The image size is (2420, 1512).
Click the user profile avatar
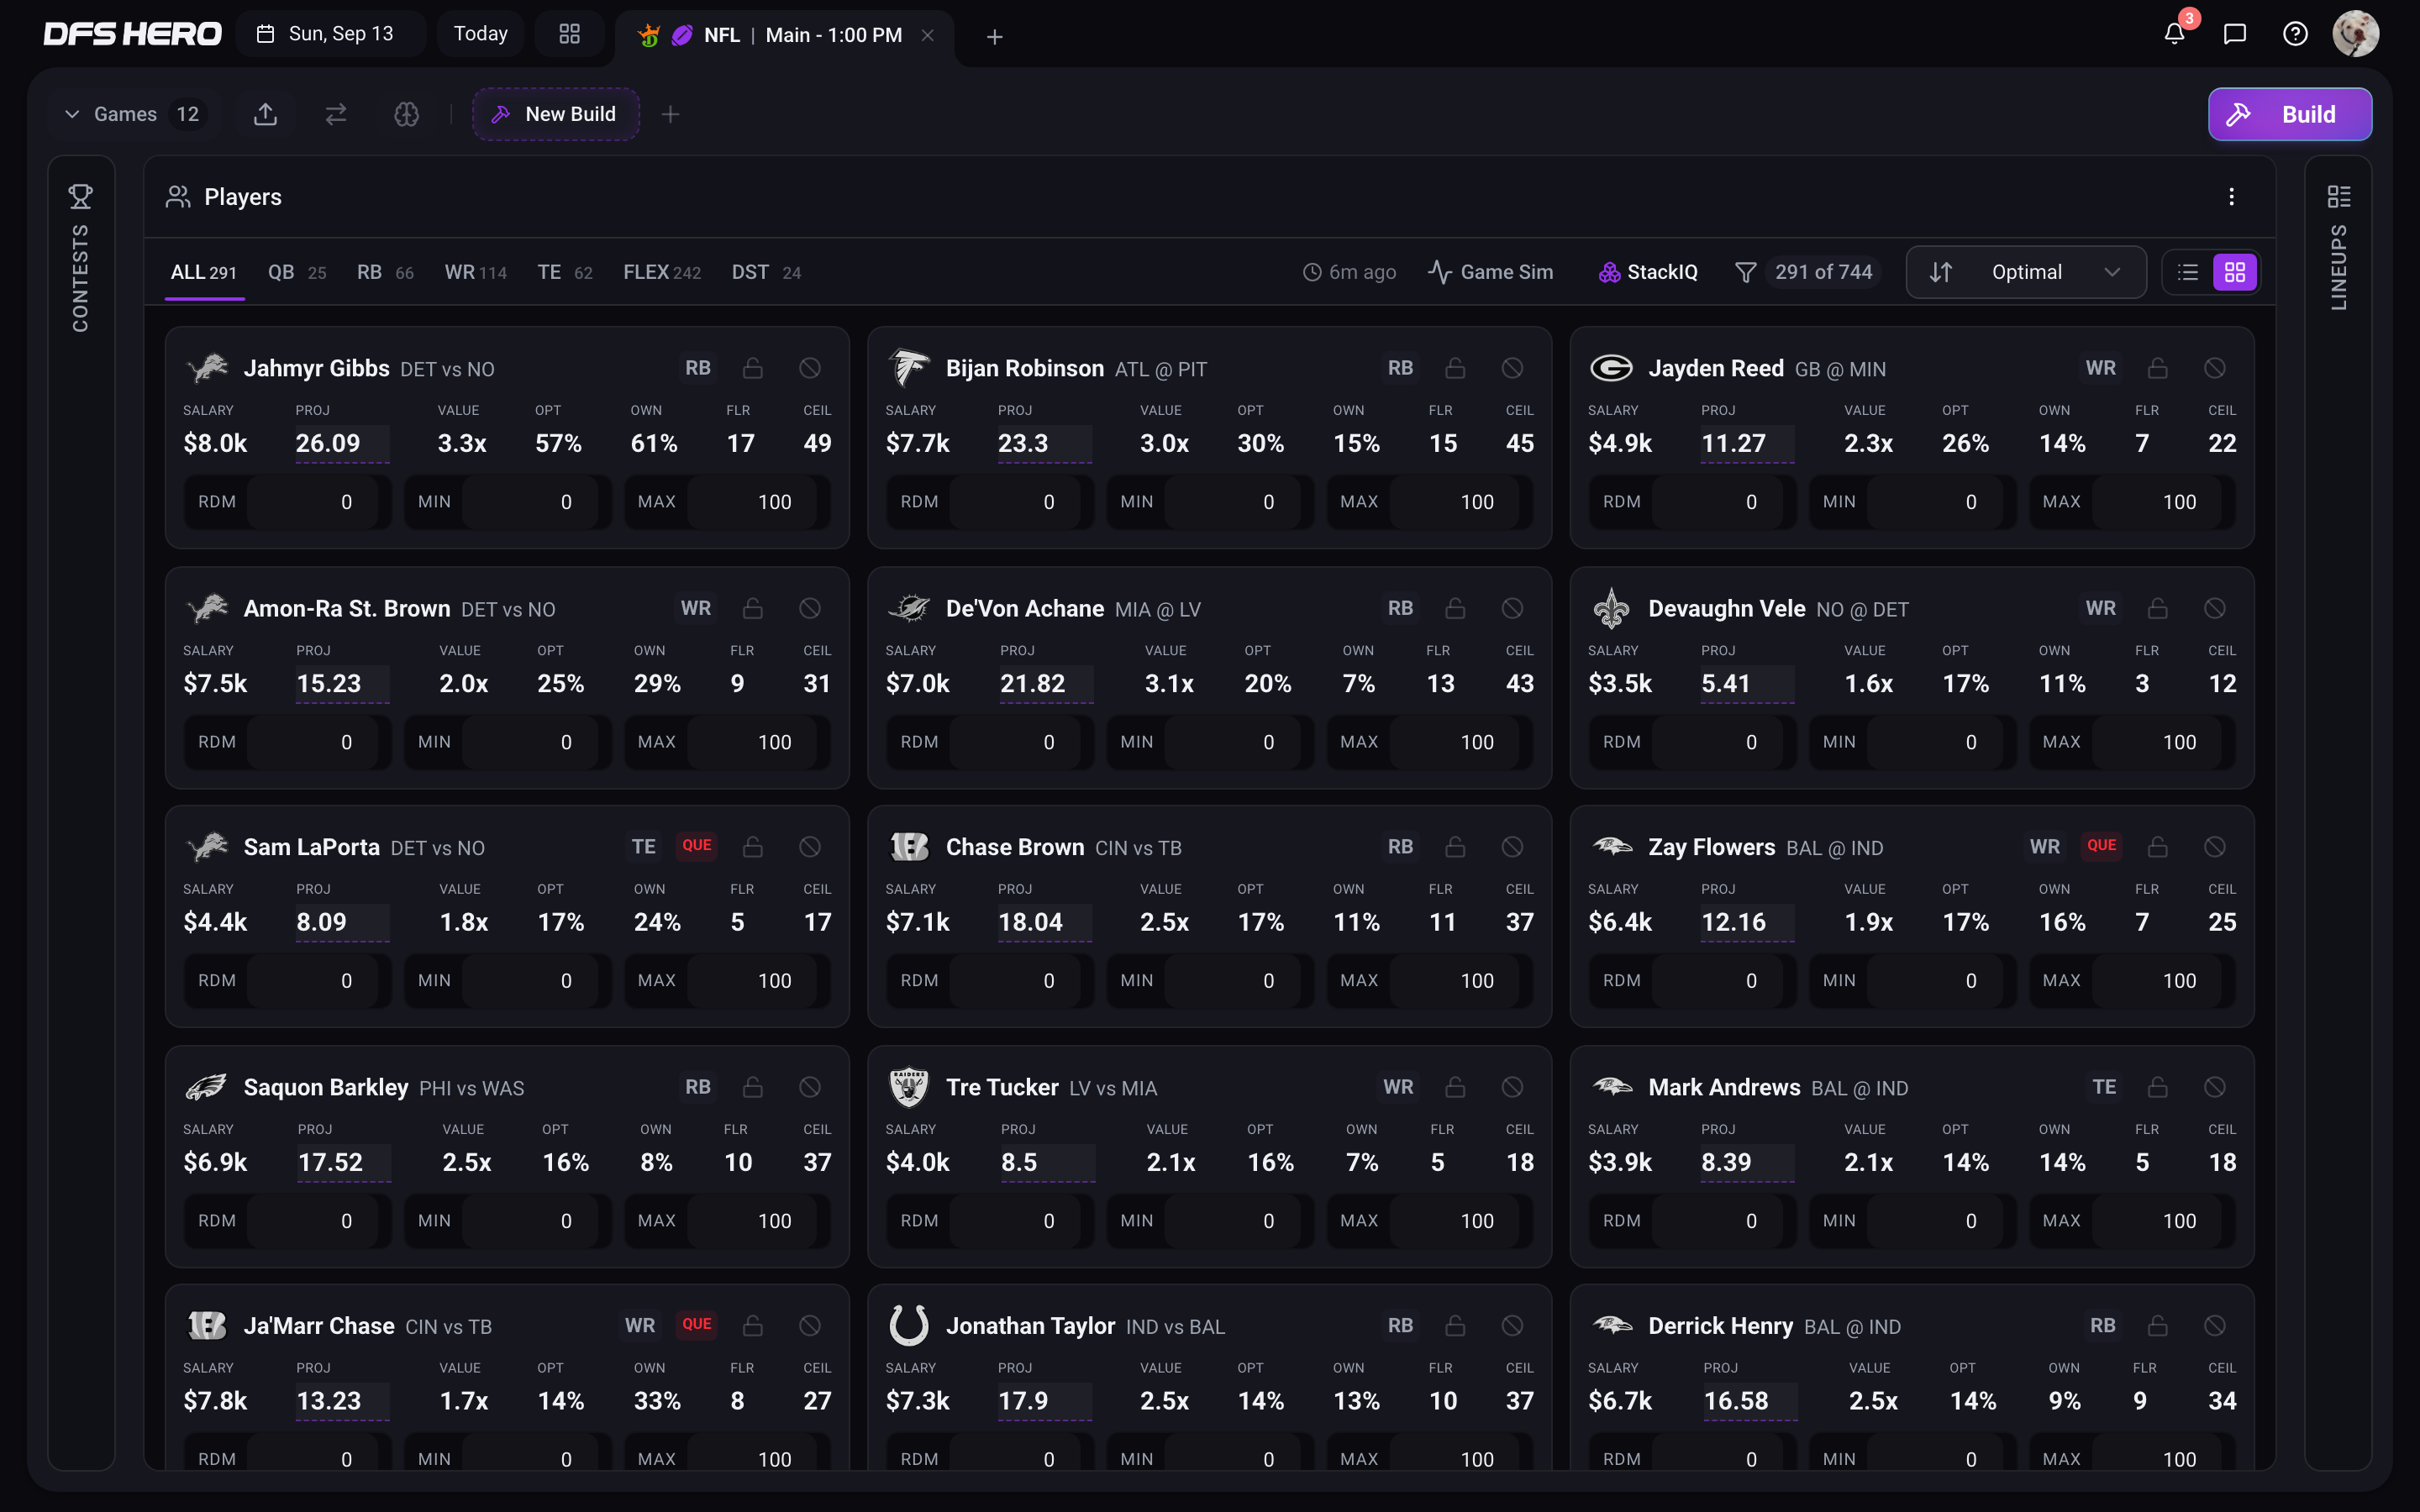click(x=2356, y=34)
